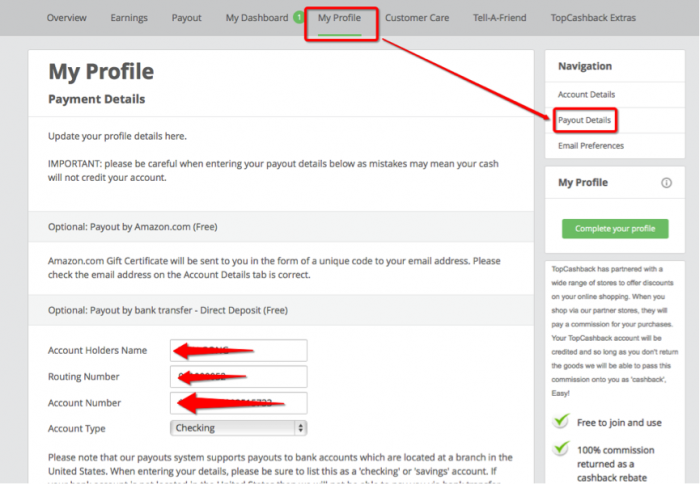Viewport: 700px width, 484px height.
Task: Open Payout Details in the Navigation panel
Action: (584, 120)
